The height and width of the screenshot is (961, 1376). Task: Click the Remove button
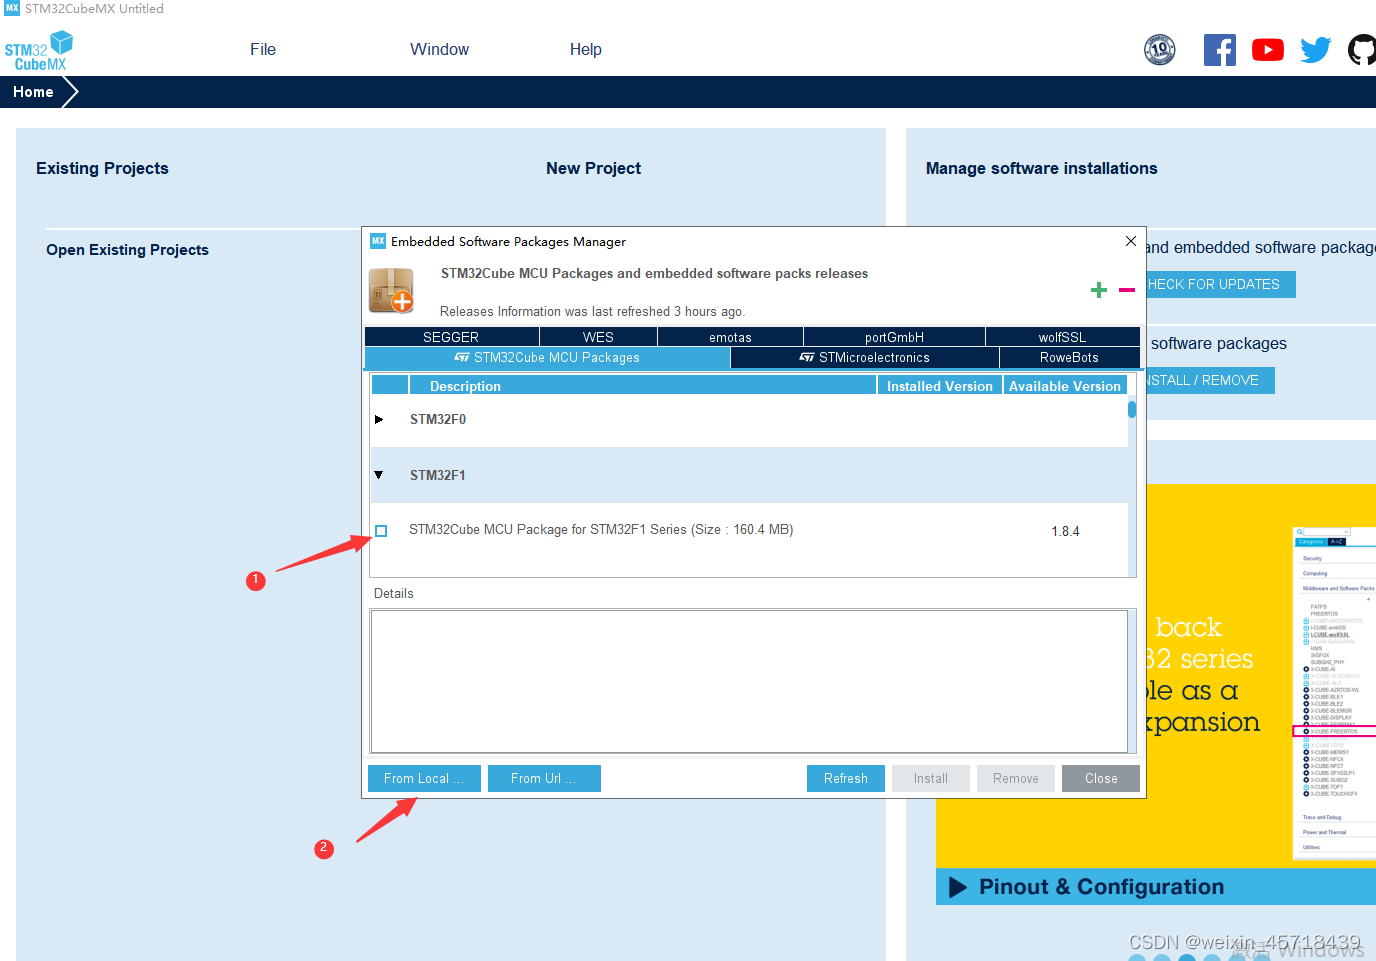pyautogui.click(x=1016, y=778)
